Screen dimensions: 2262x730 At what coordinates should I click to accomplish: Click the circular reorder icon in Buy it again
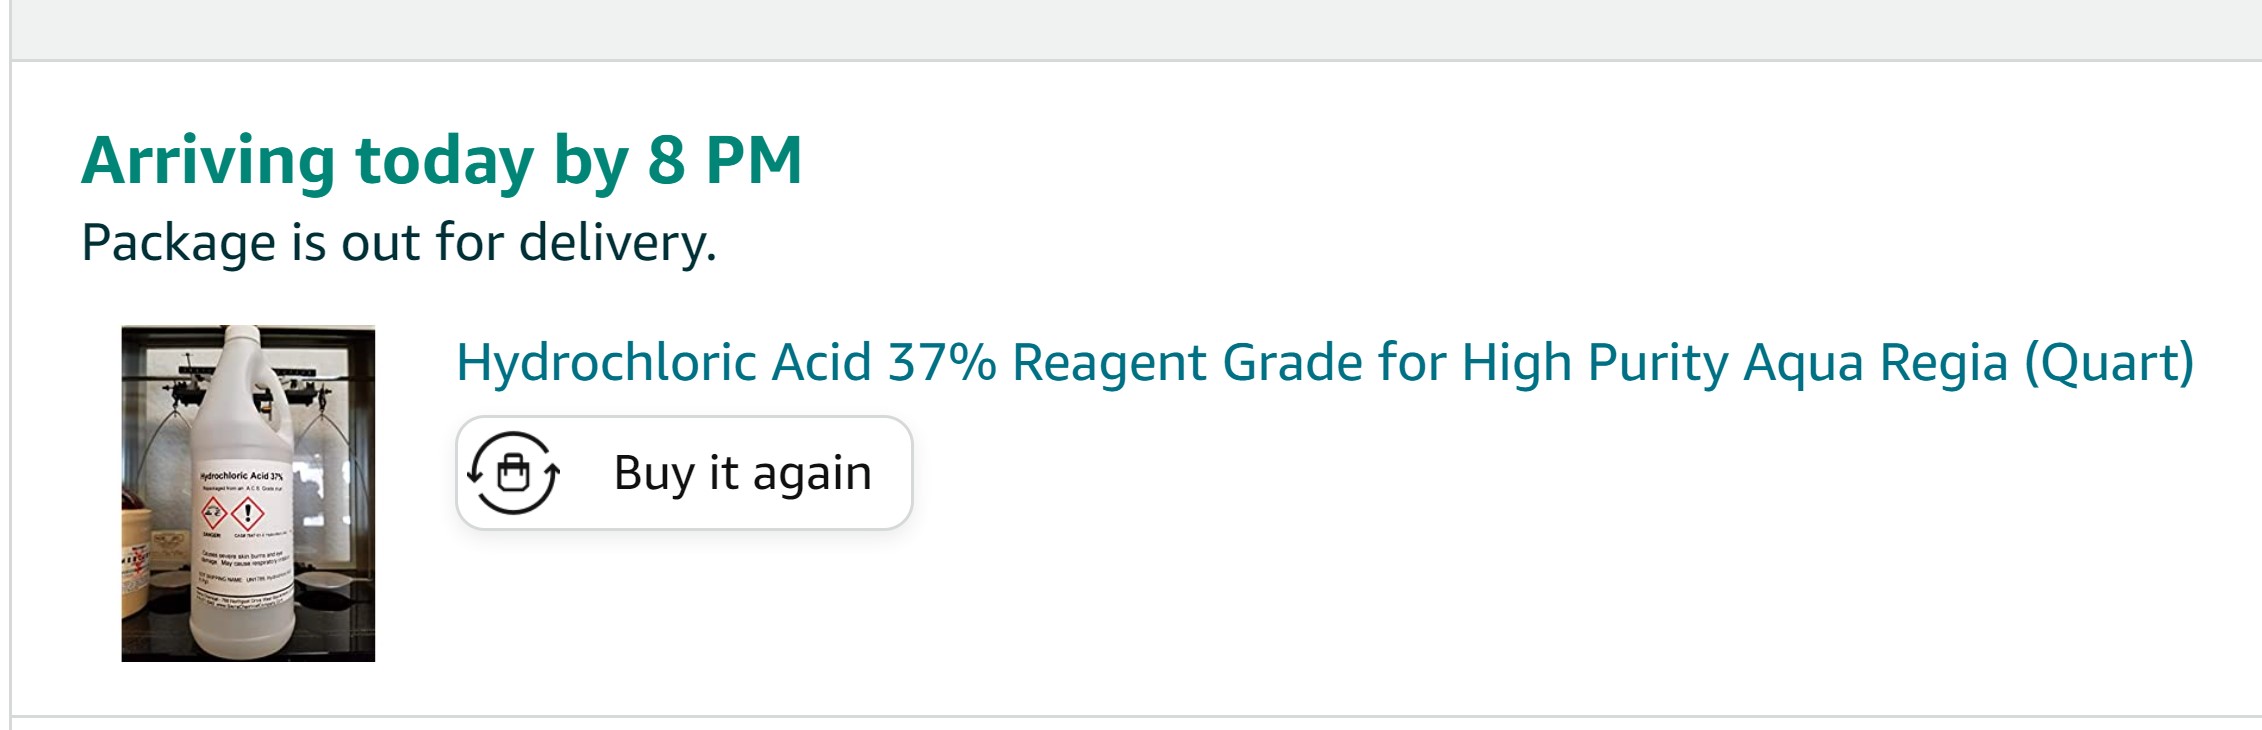click(513, 473)
